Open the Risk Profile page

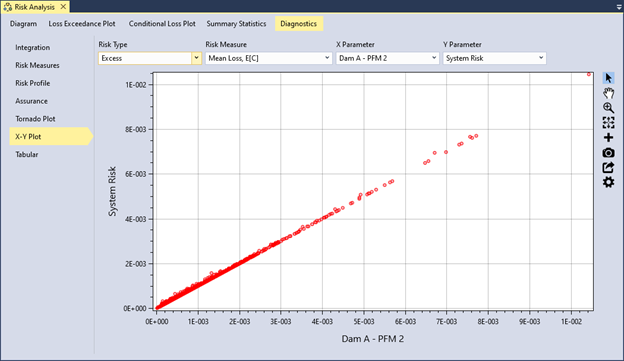33,83
